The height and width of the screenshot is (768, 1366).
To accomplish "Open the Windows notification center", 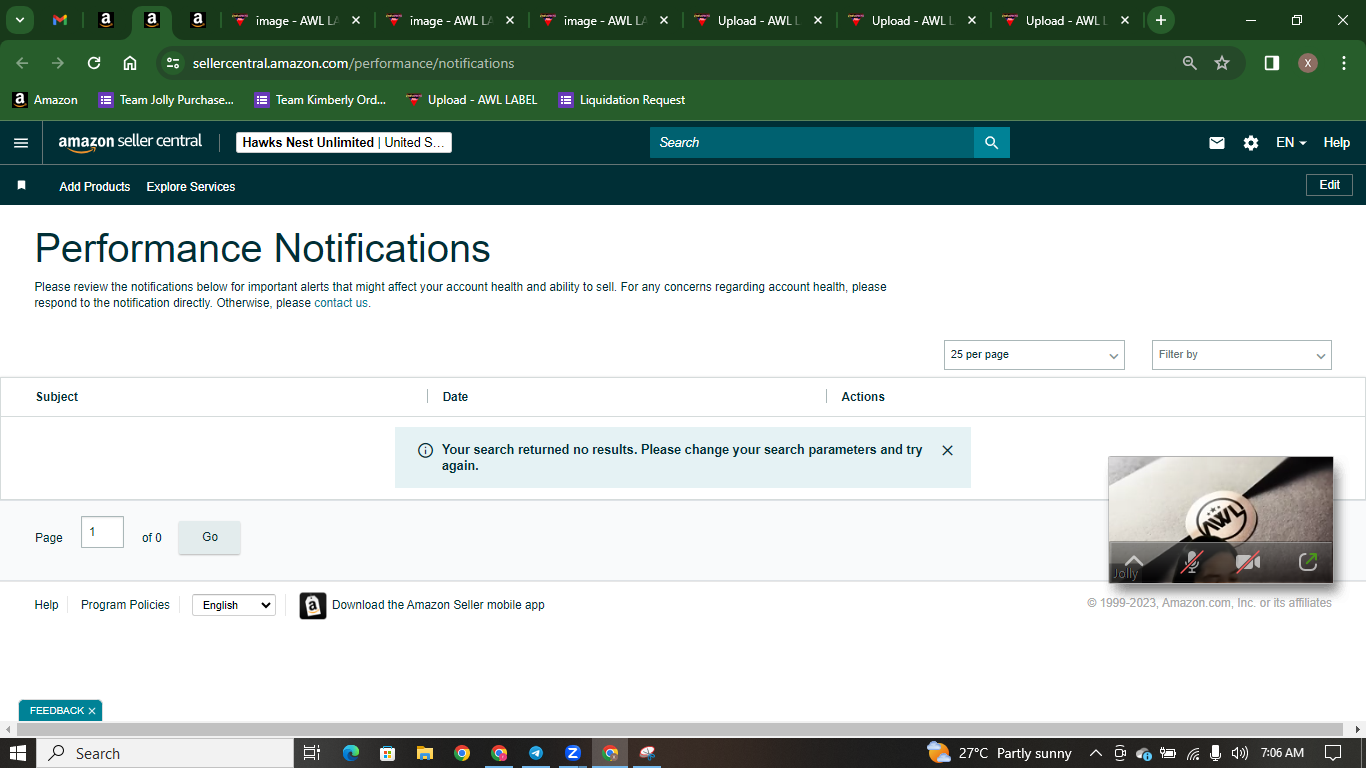I will [1333, 753].
